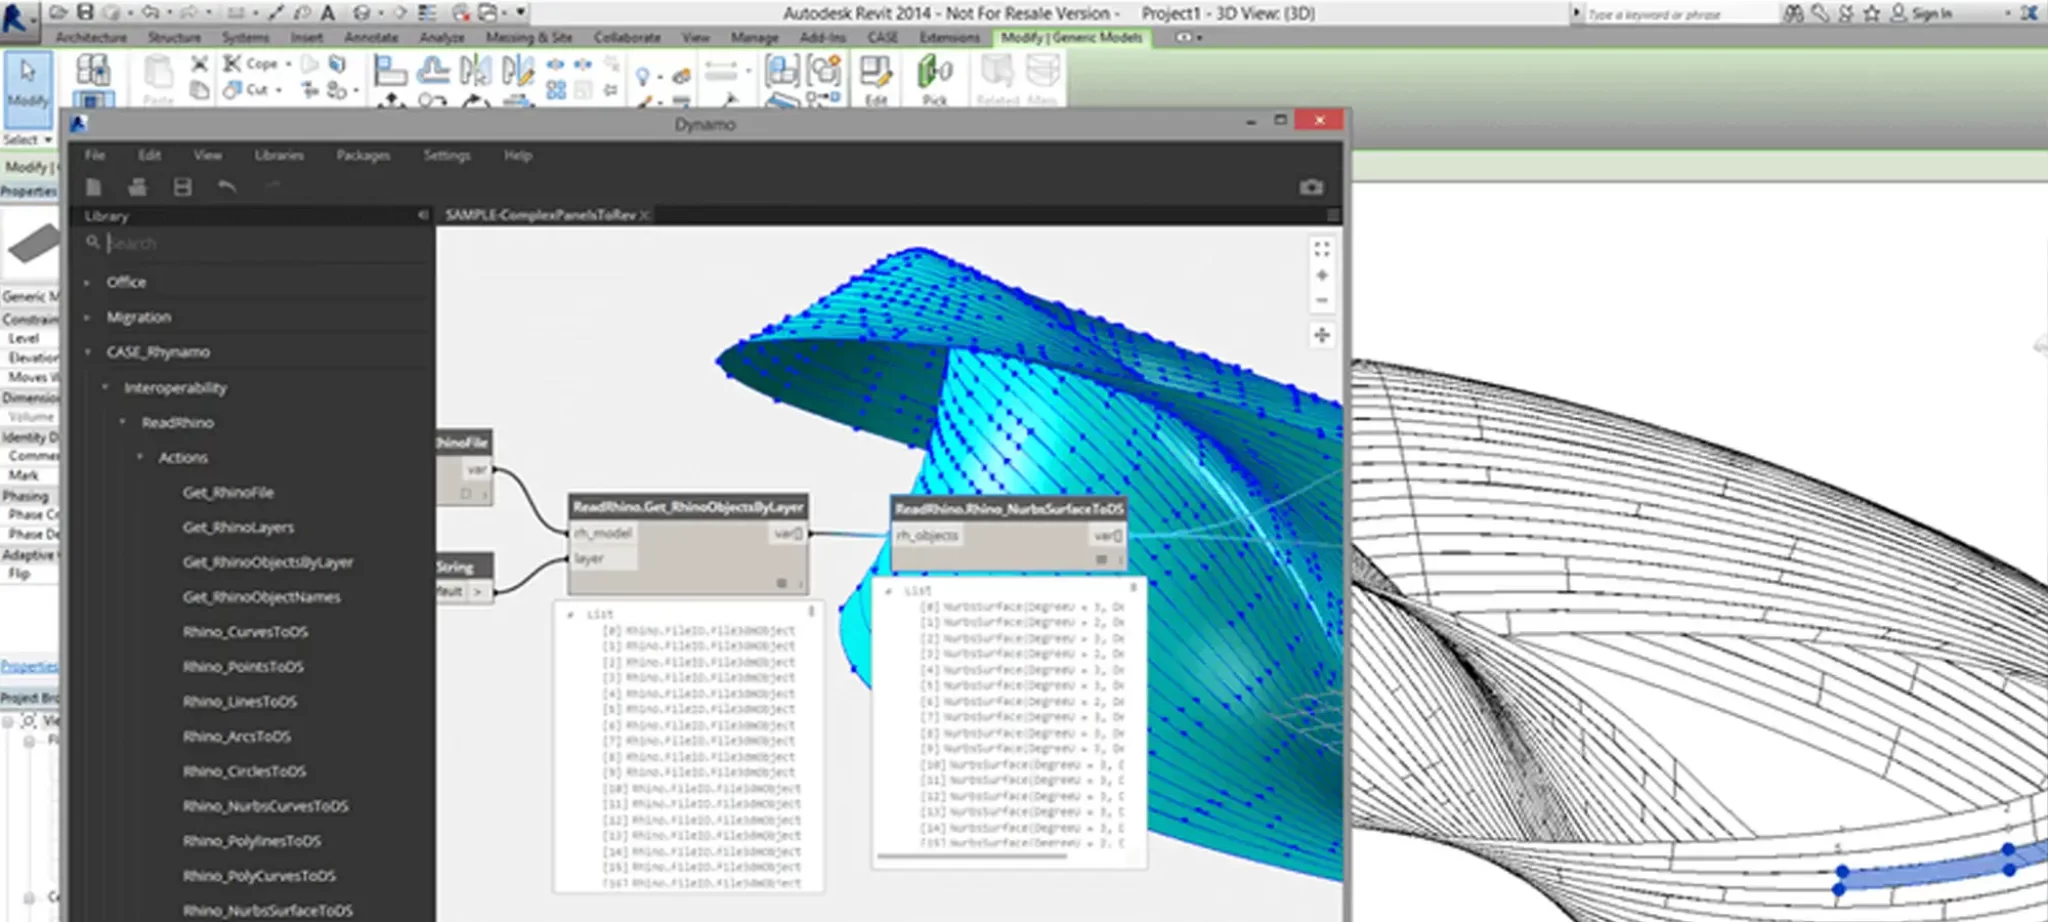Click the Pan icon in Dynamo canvas
Screen dimensions: 2048x922
click(1322, 335)
